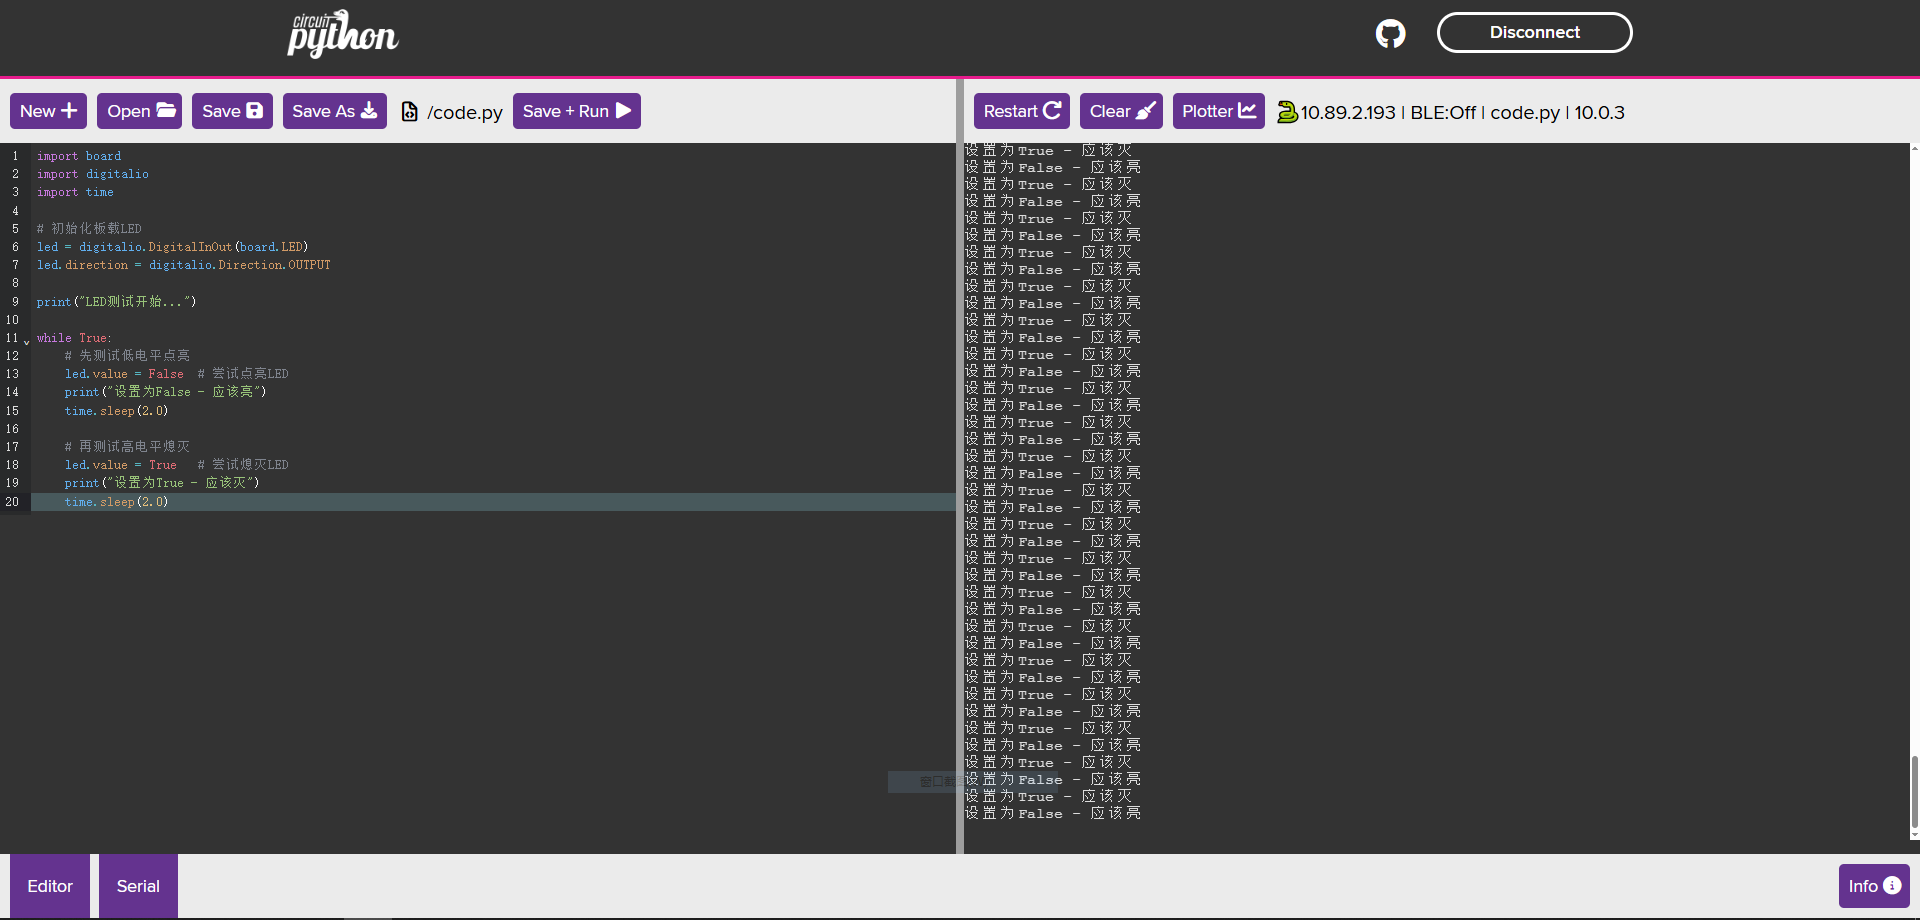Switch to the Editor tab
The height and width of the screenshot is (920, 1920).
(50, 886)
